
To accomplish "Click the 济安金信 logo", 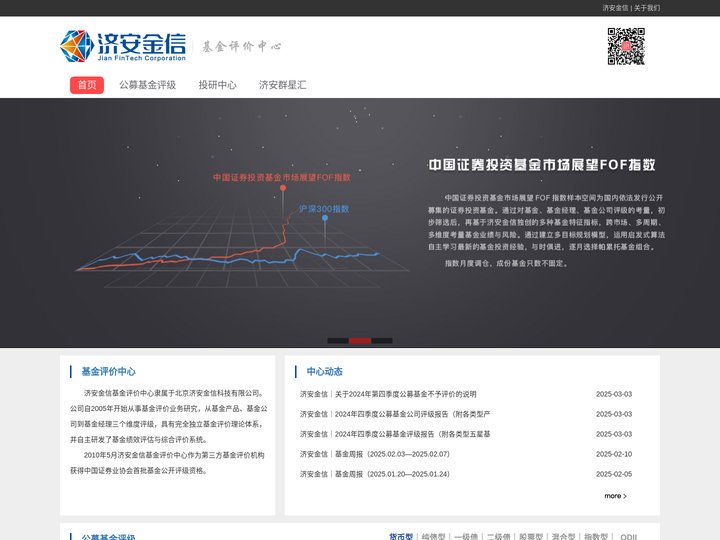I will (123, 46).
